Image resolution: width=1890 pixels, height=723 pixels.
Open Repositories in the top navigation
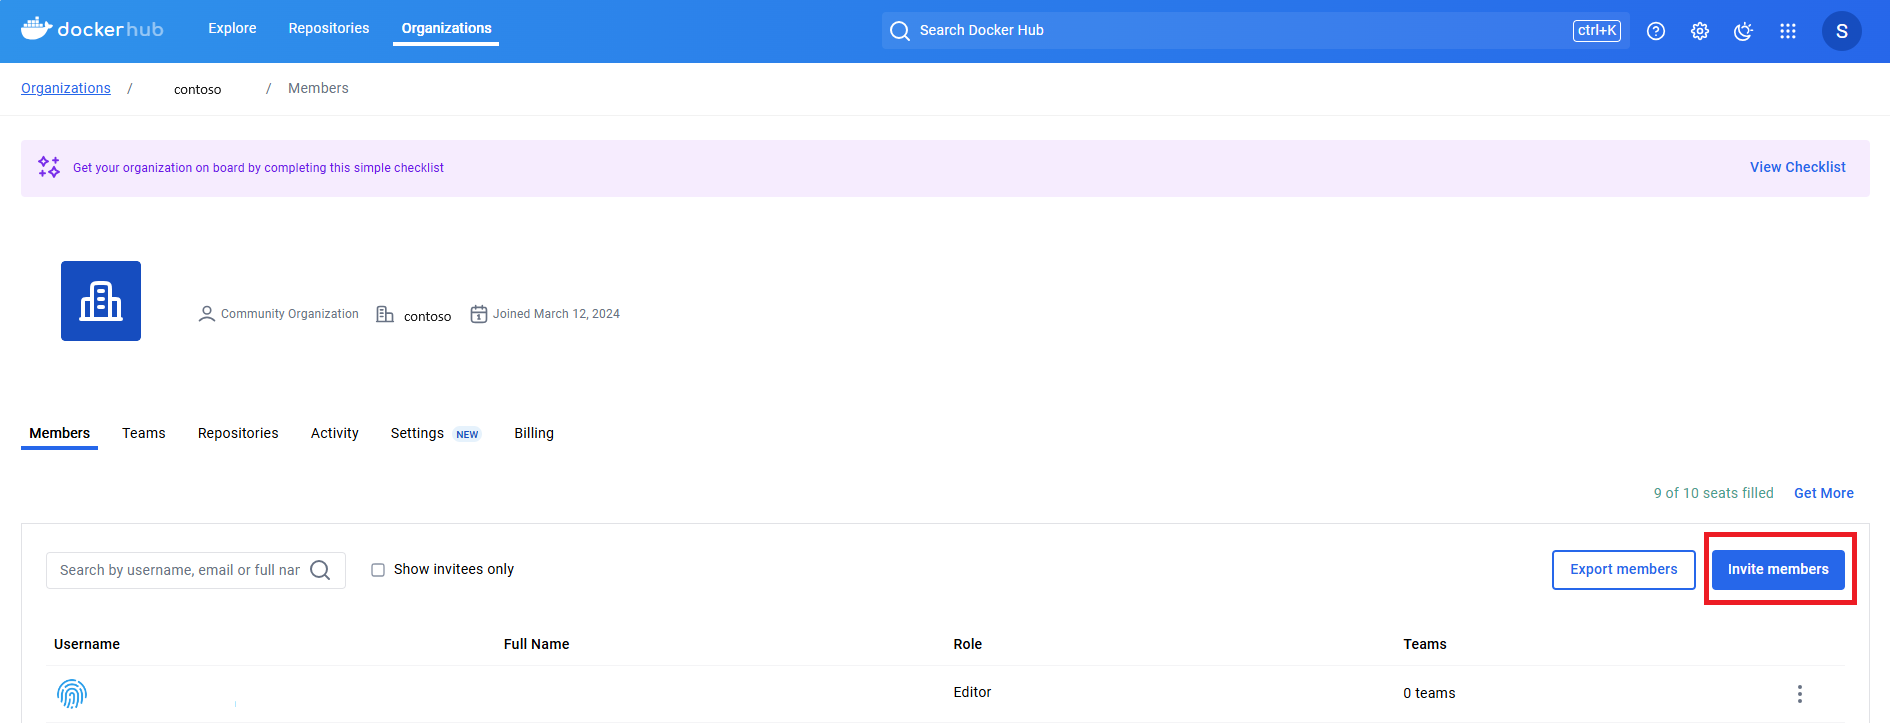pos(329,28)
